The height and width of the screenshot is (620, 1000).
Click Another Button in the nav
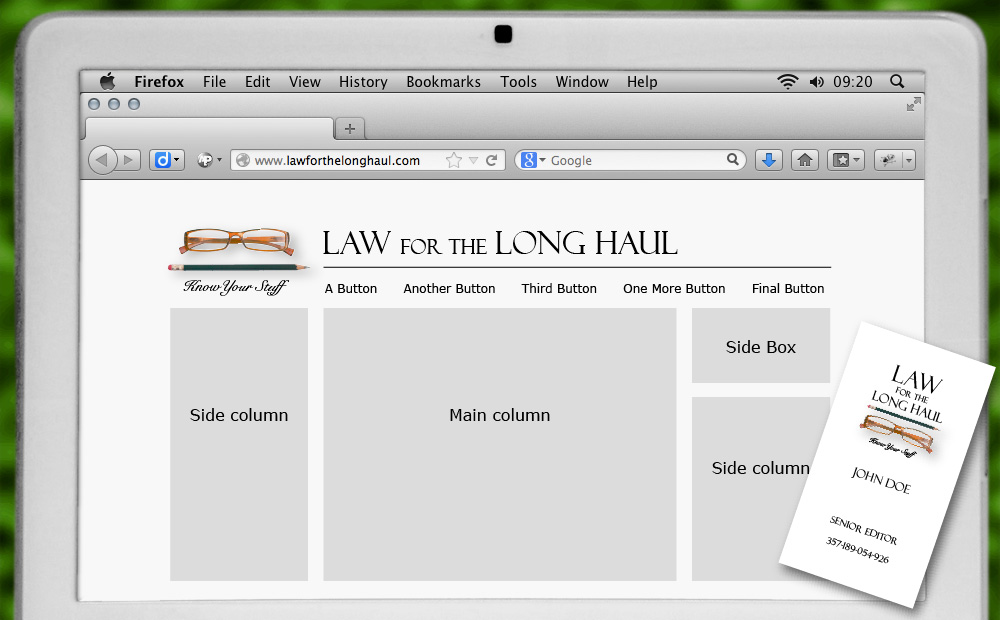pyautogui.click(x=449, y=288)
